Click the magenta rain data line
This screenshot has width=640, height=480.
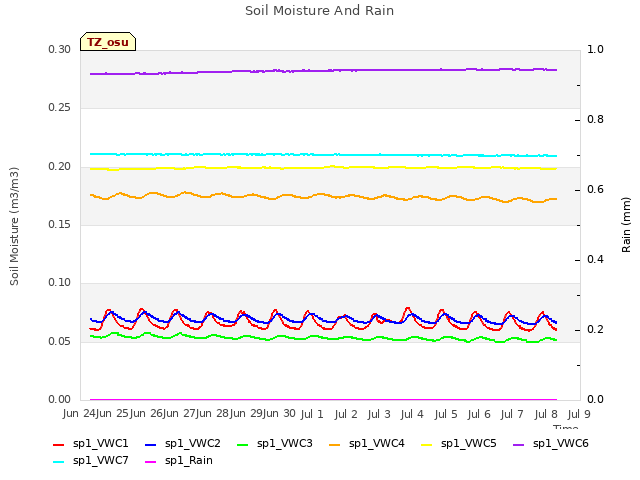click(323, 399)
